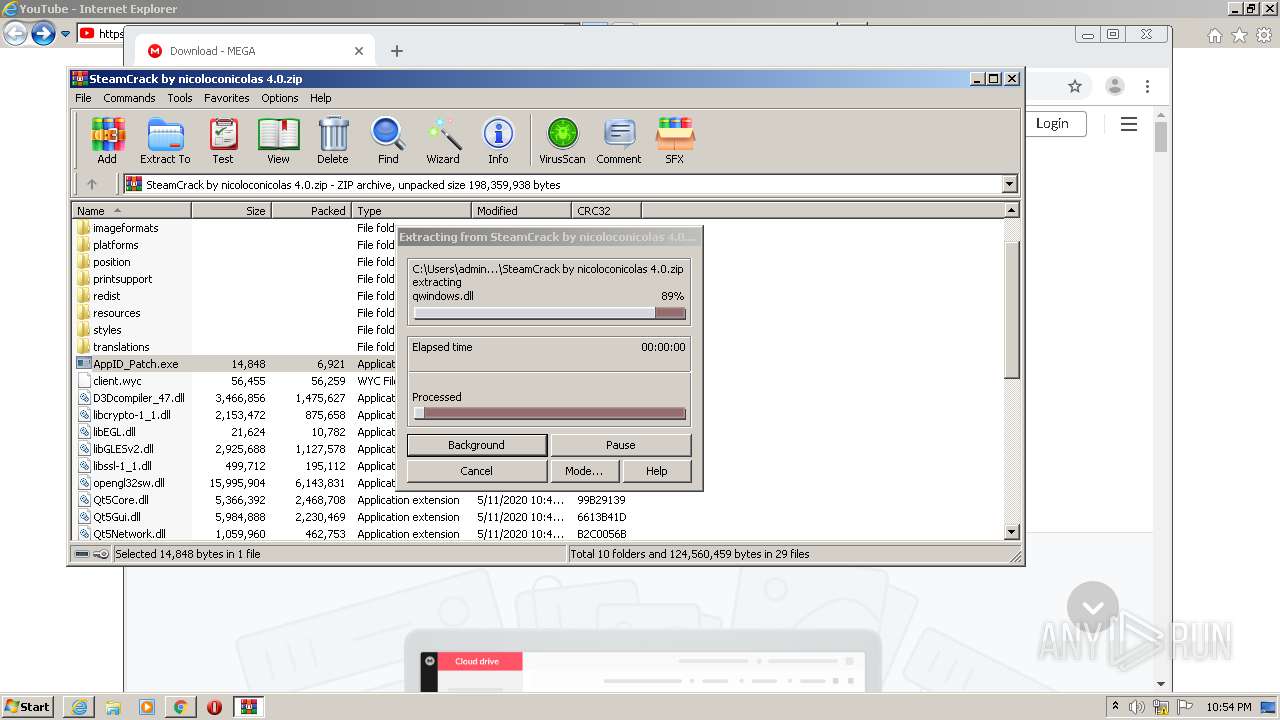The height and width of the screenshot is (720, 1280).
Task: Click the SFX toolbar icon
Action: click(675, 140)
